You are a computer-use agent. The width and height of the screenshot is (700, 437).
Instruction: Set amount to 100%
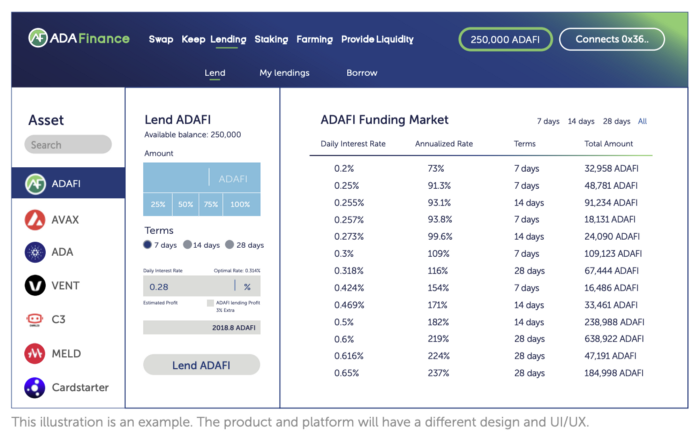(242, 204)
